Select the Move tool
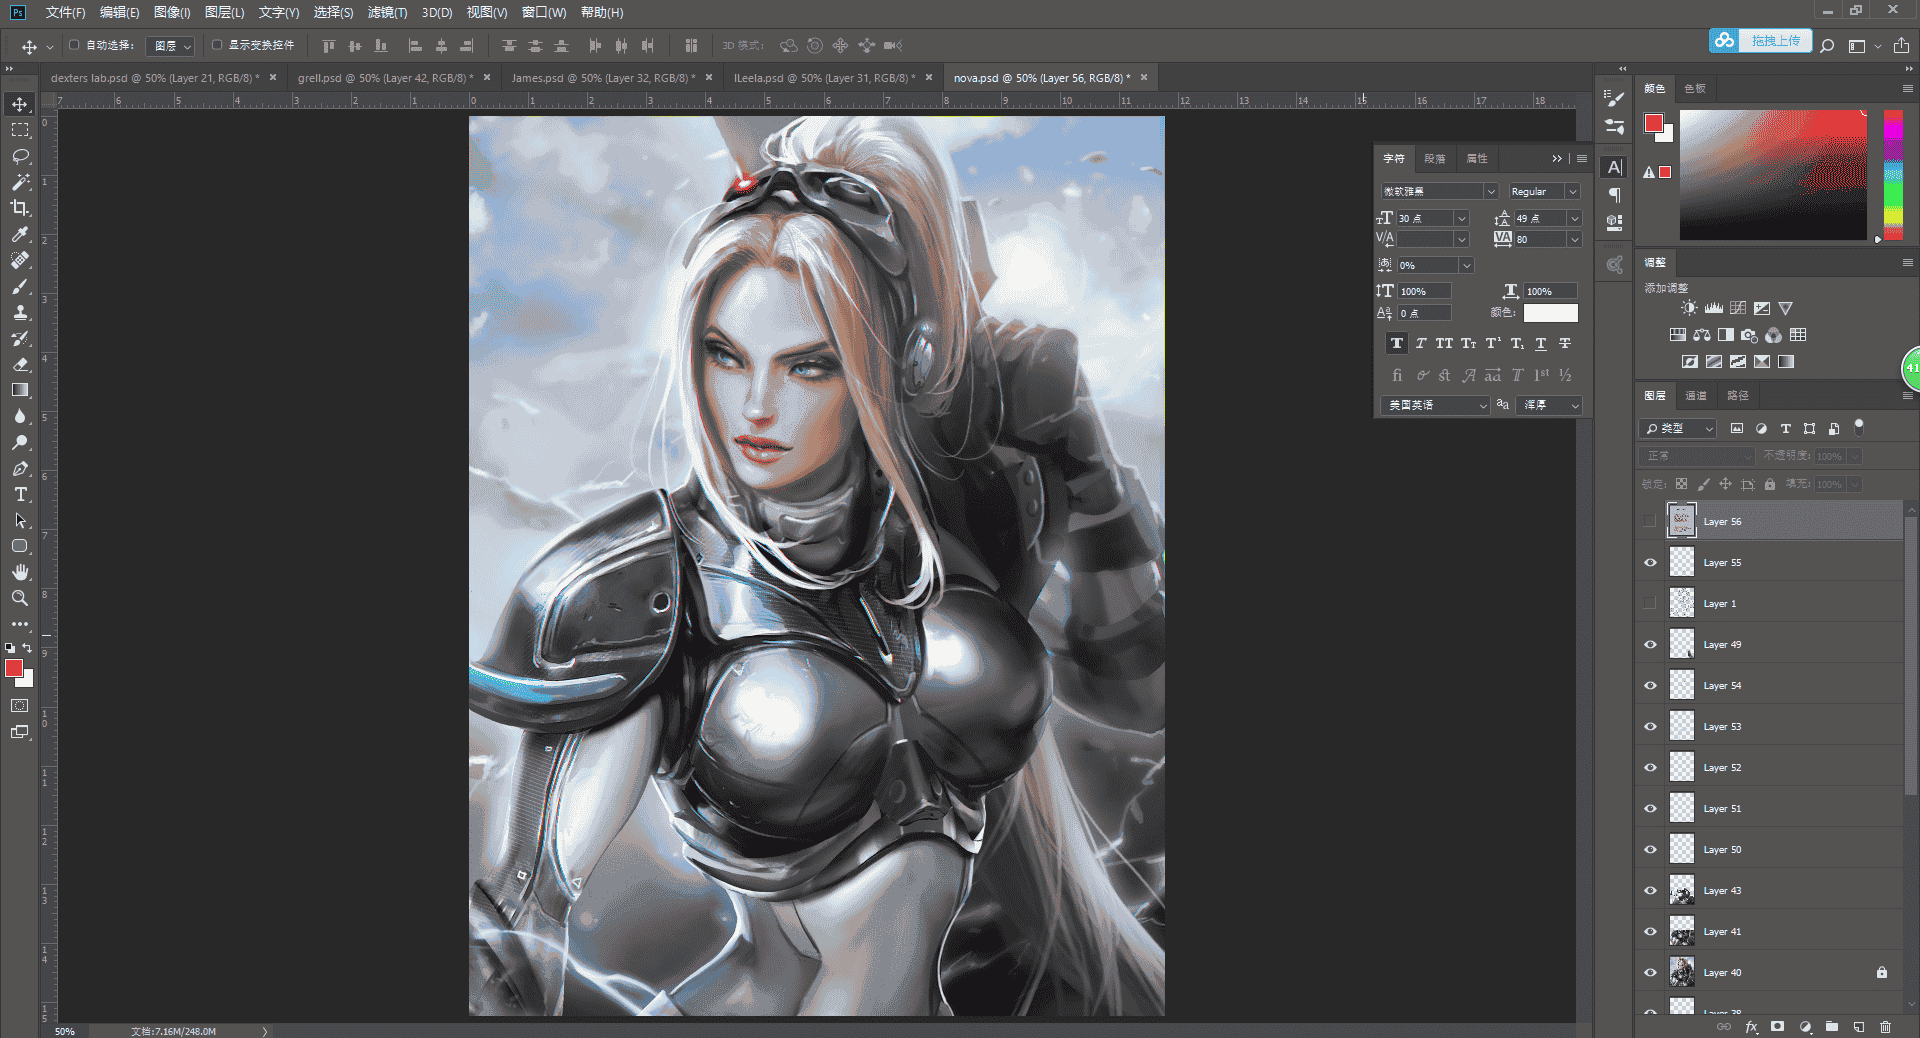 (20, 104)
